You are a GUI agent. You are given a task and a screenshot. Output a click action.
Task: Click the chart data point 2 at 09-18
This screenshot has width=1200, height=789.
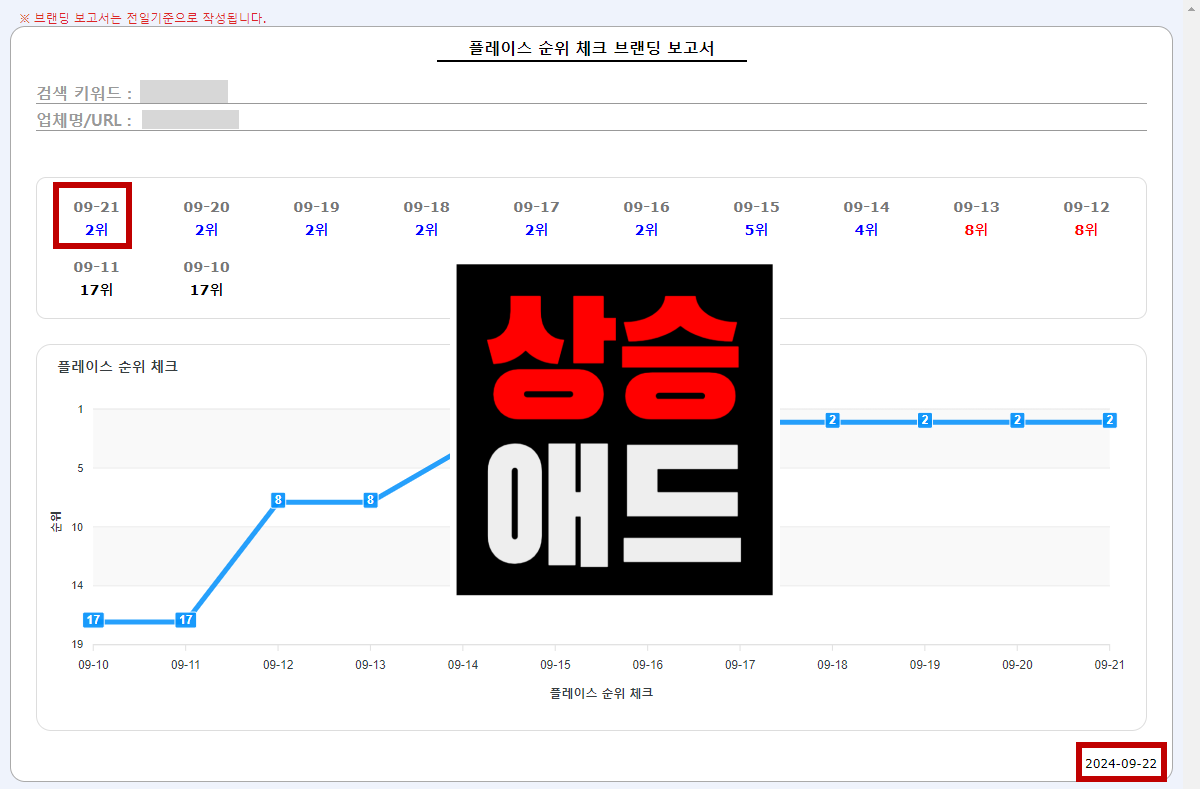[x=832, y=420]
